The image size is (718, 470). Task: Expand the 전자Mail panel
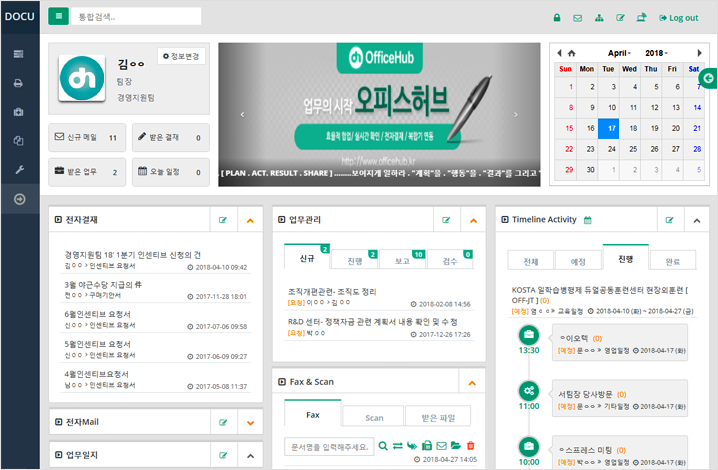(x=250, y=422)
